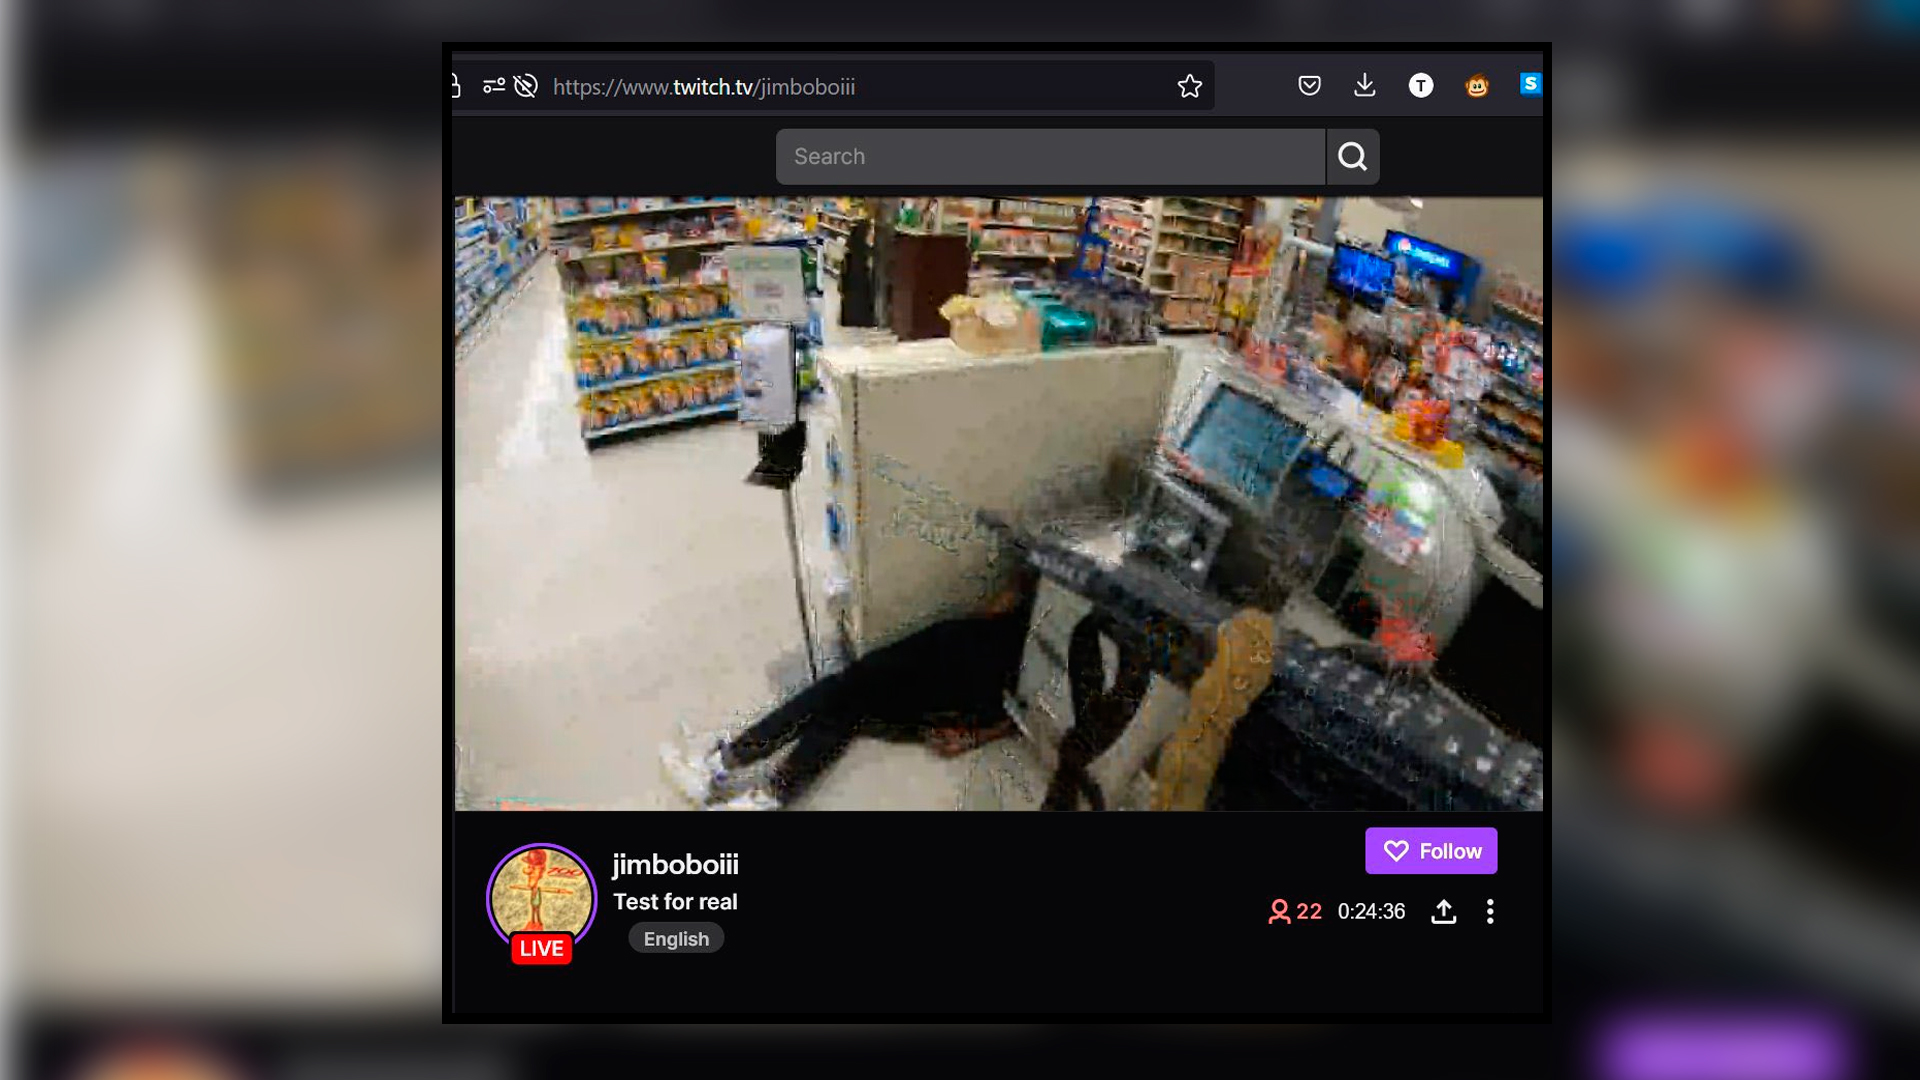This screenshot has height=1080, width=1920.
Task: Open the monkey face extension icon
Action: point(1476,86)
